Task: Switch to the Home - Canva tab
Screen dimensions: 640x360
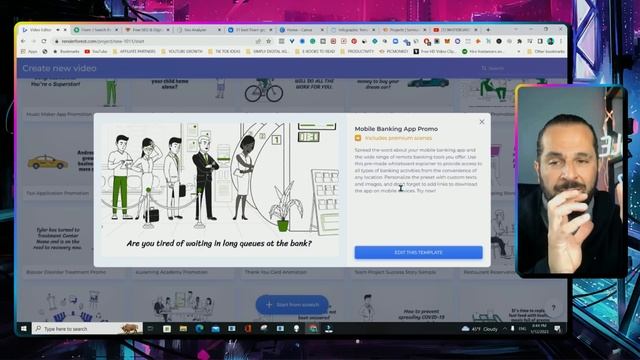Action: click(x=301, y=30)
